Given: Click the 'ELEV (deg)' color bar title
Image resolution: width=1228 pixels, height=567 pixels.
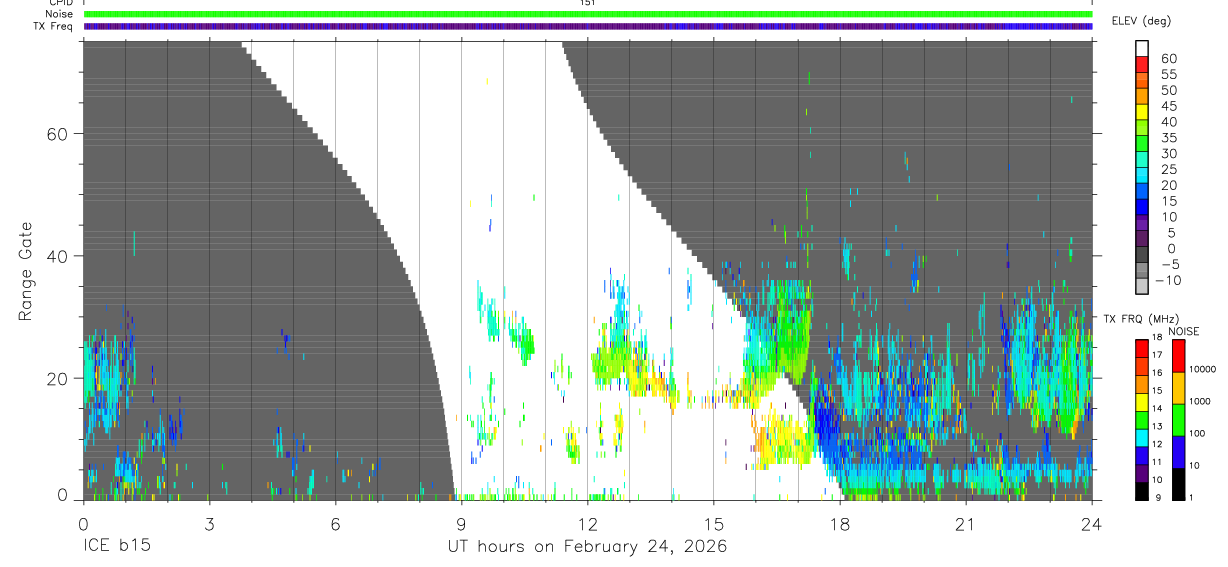Looking at the screenshot, I should coord(1142,21).
